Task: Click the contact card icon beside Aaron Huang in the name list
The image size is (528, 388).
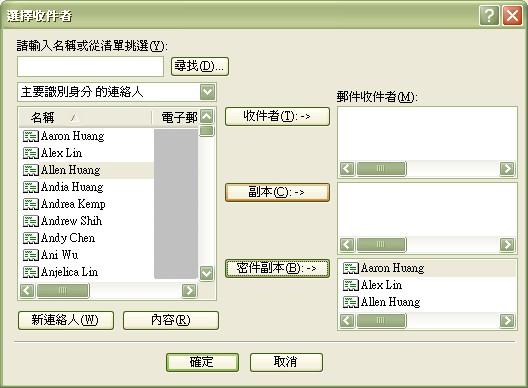Action: [x=31, y=136]
